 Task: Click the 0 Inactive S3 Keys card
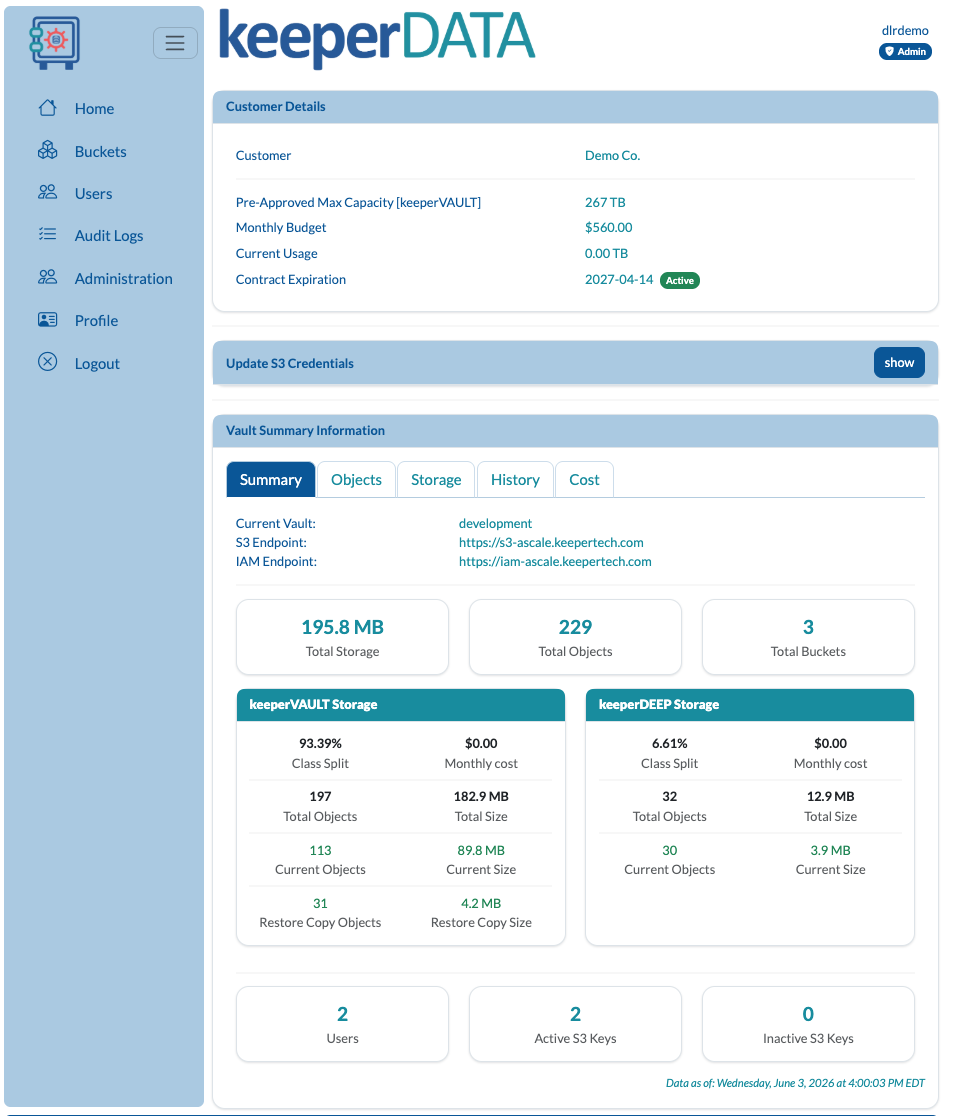pyautogui.click(x=808, y=1024)
